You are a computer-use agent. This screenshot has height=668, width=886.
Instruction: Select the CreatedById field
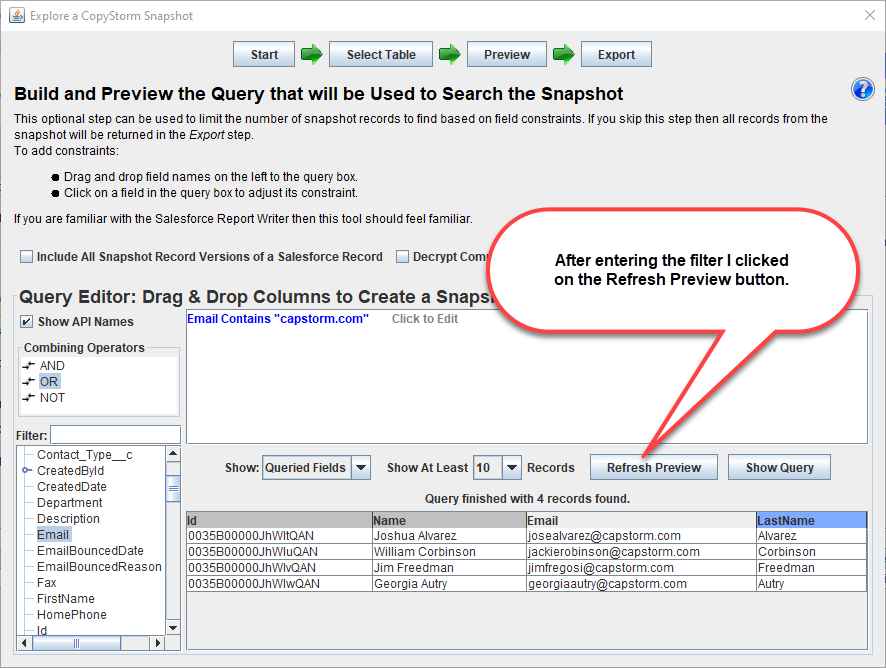[71, 470]
